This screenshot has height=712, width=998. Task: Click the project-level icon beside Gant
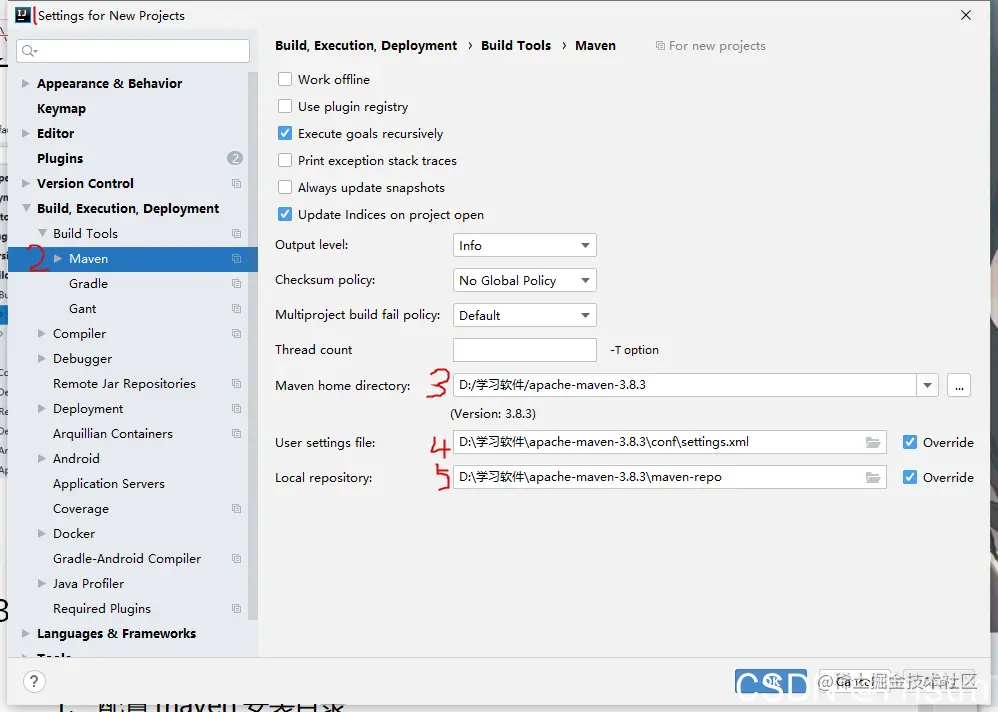click(x=237, y=309)
